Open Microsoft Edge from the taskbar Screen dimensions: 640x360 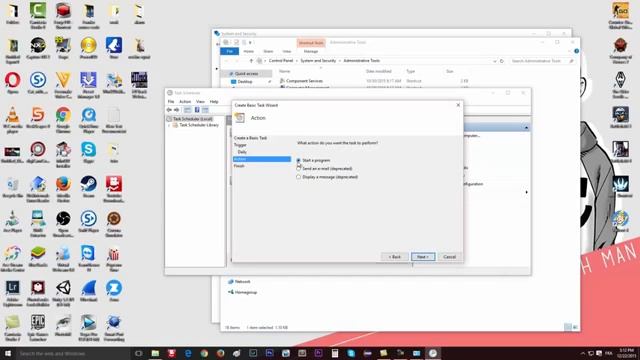click(x=188, y=353)
